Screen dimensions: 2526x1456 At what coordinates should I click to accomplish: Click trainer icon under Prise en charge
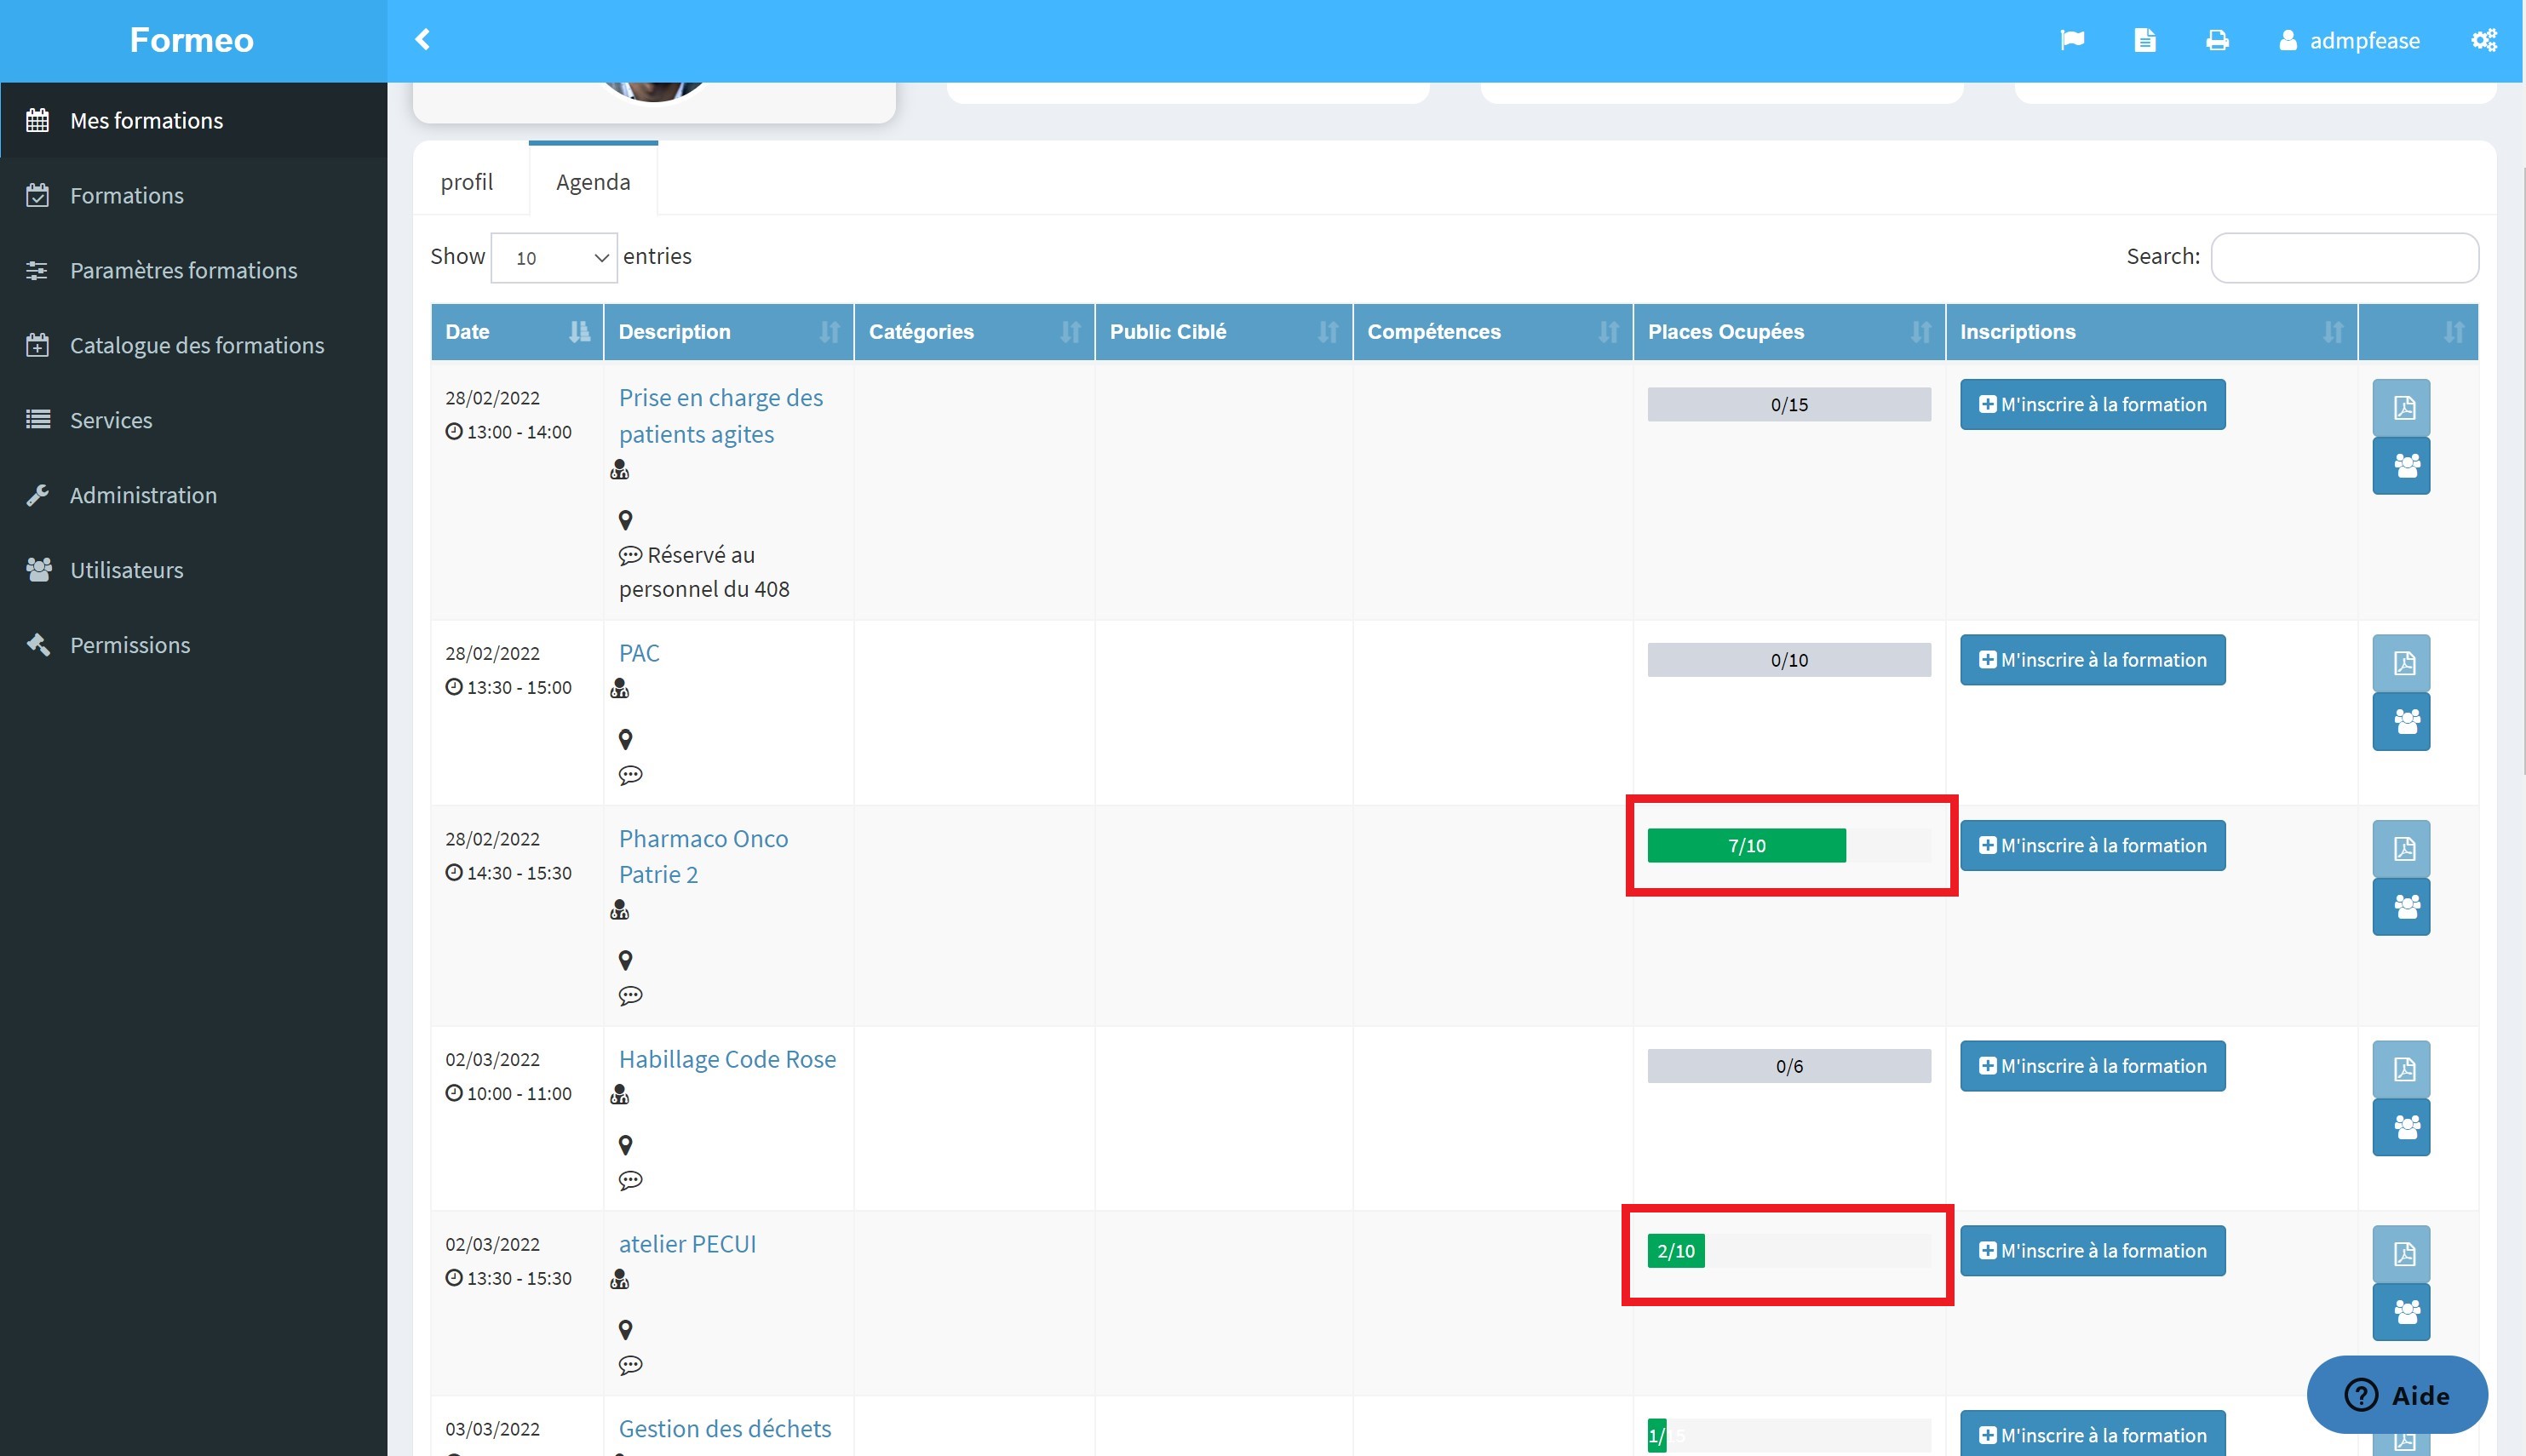[620, 469]
